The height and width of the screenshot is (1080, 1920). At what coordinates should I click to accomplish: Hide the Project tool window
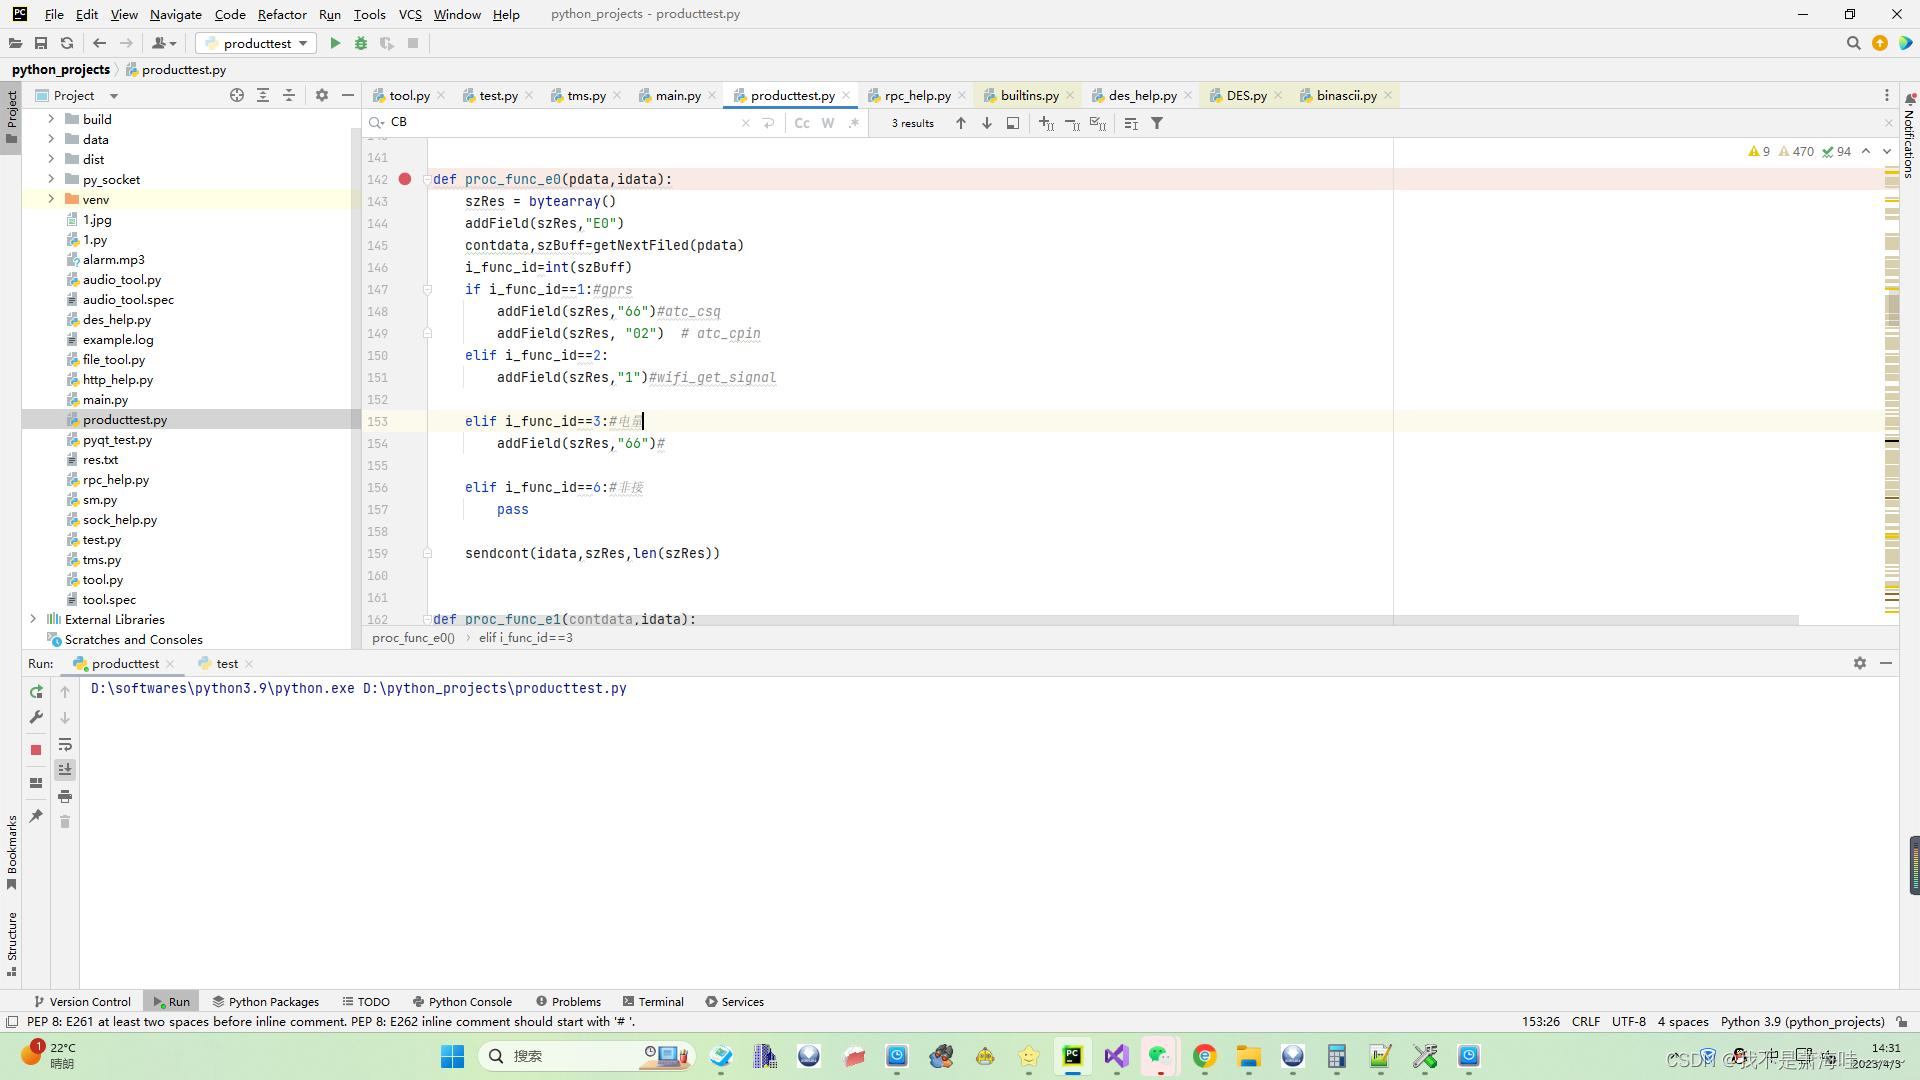[347, 95]
